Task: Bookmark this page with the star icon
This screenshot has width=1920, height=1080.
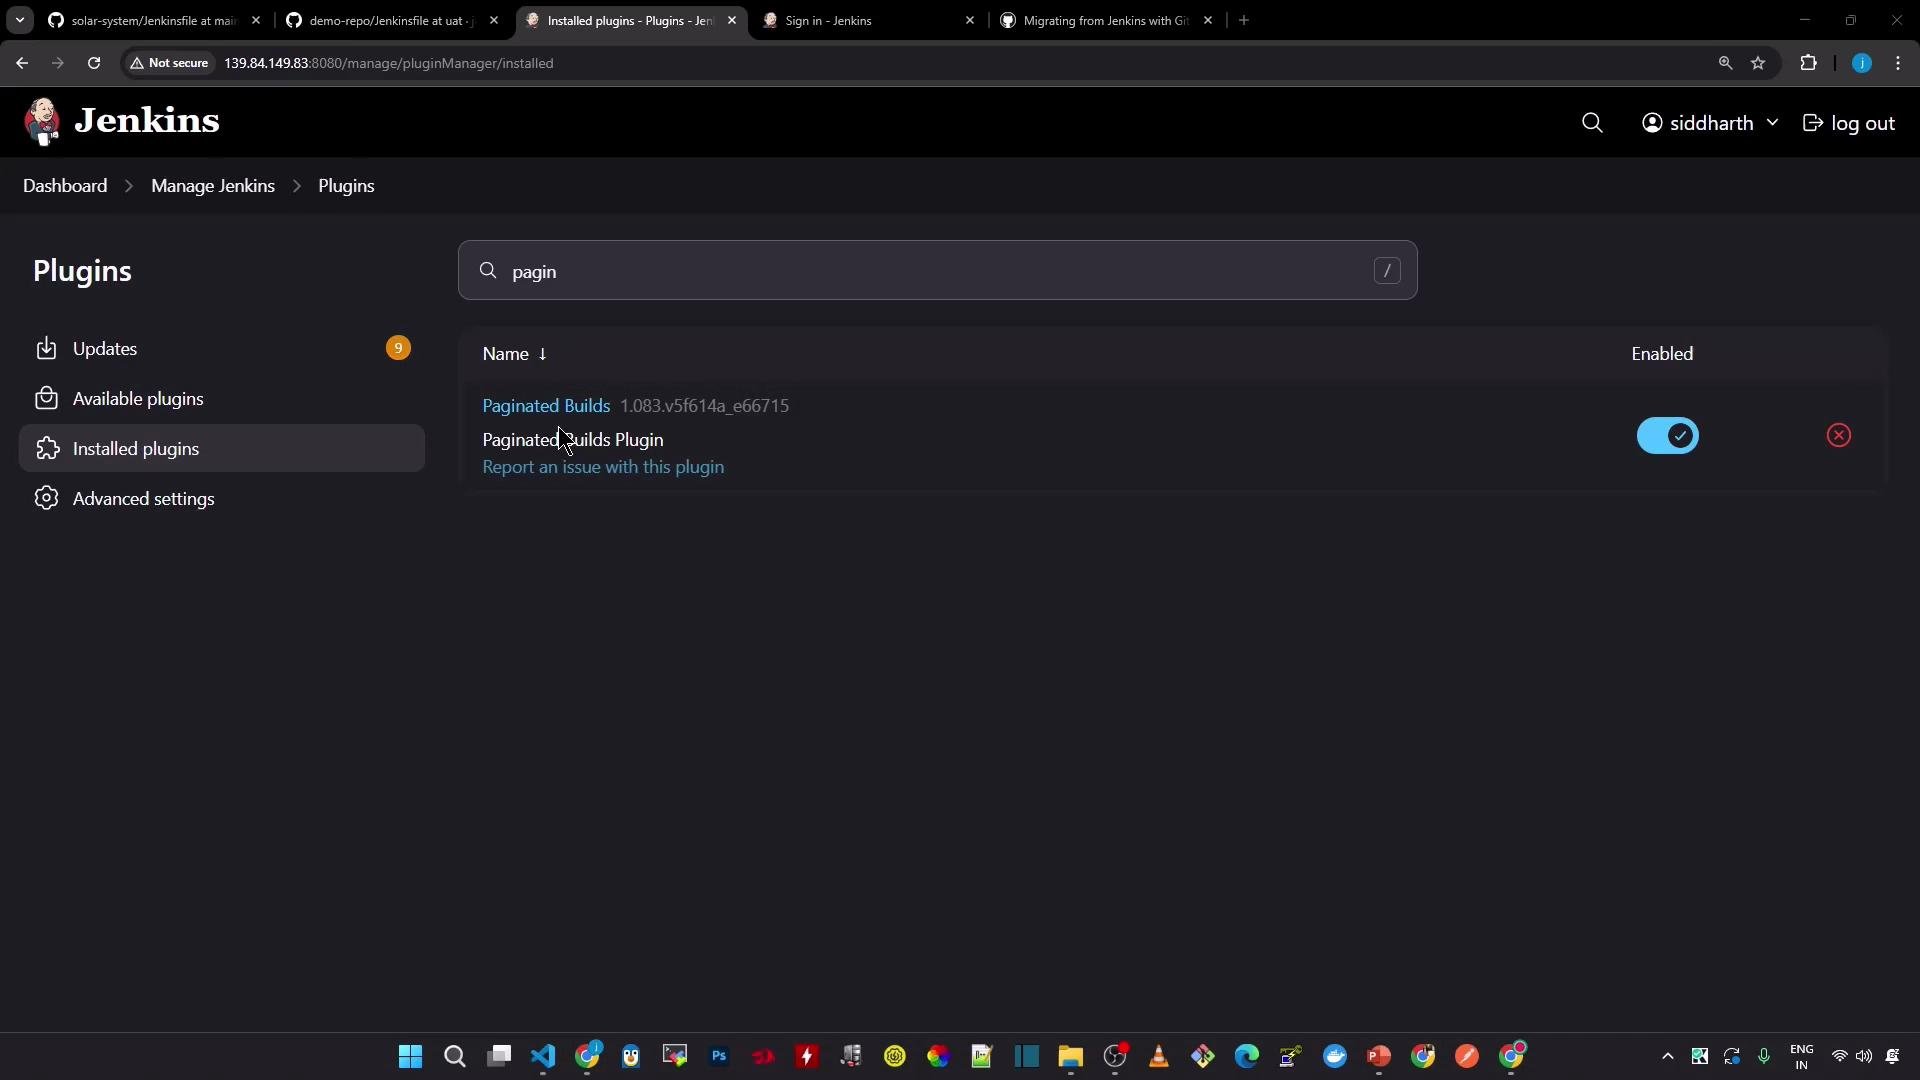Action: coord(1758,63)
